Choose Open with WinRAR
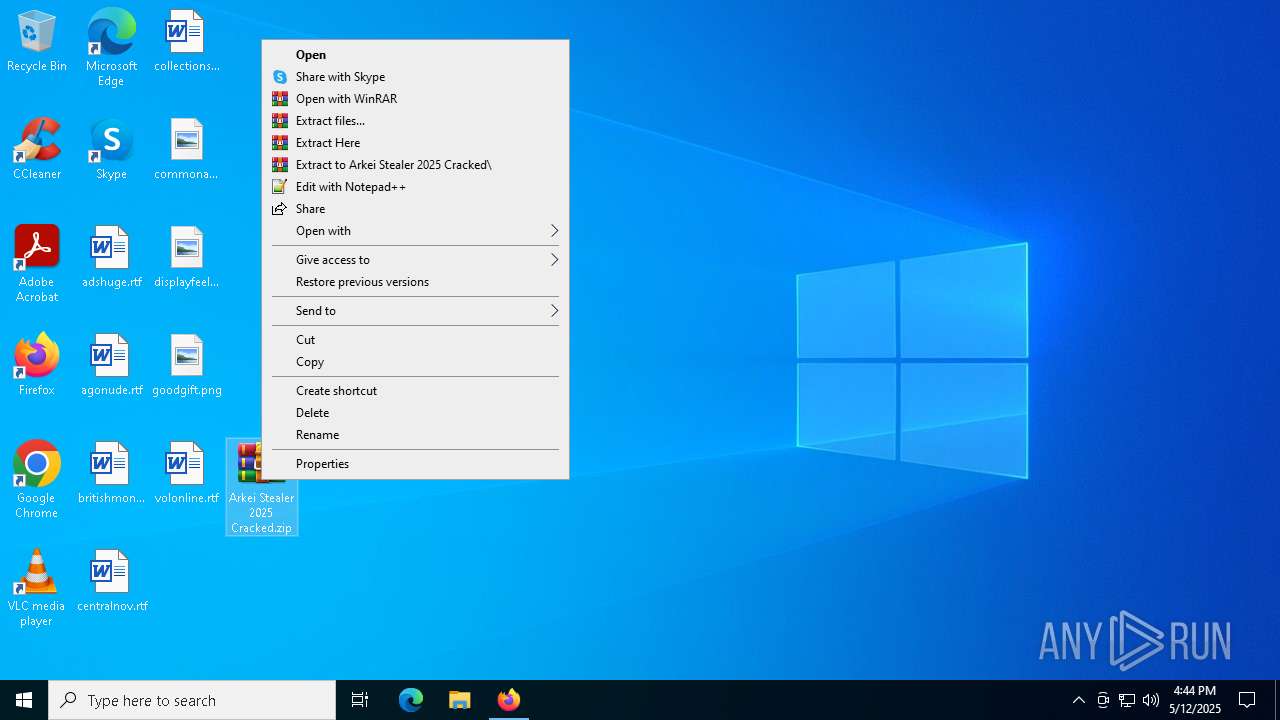The height and width of the screenshot is (720, 1280). tap(415, 99)
